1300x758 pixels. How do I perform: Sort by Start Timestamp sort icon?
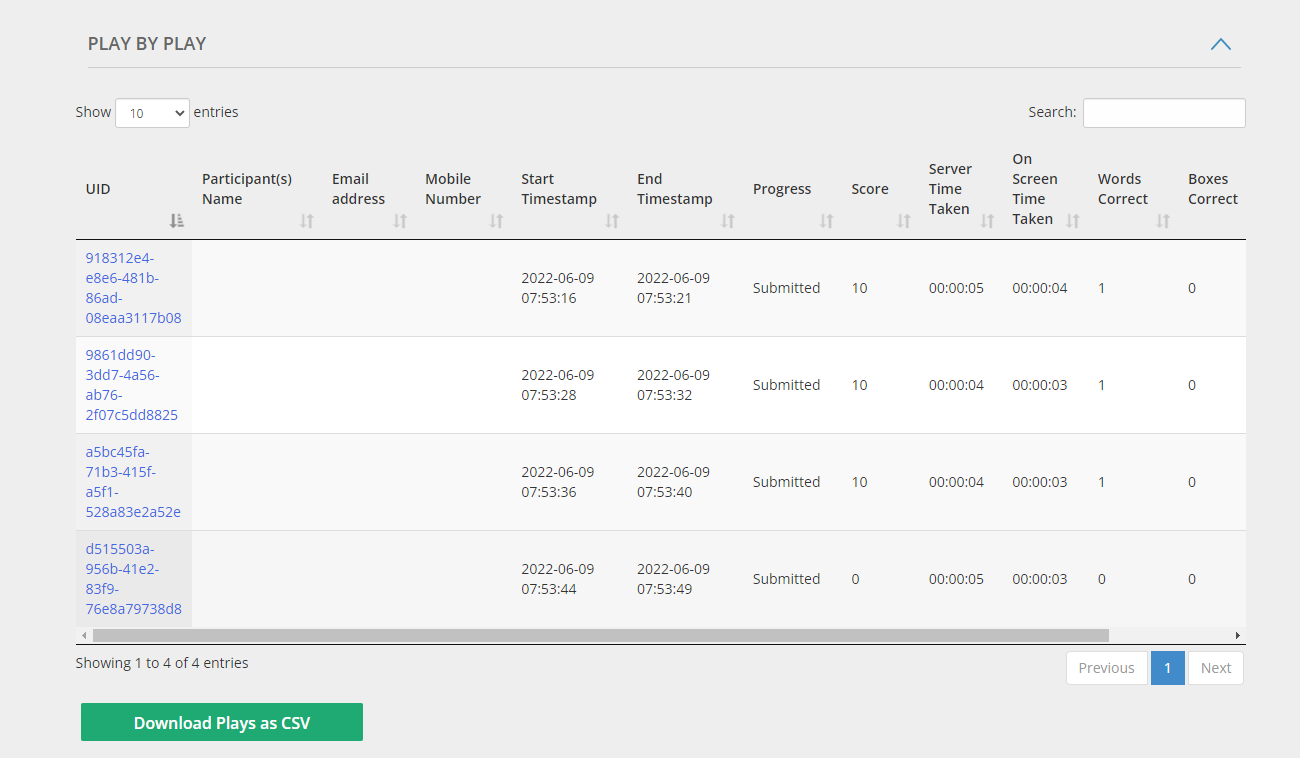(612, 221)
